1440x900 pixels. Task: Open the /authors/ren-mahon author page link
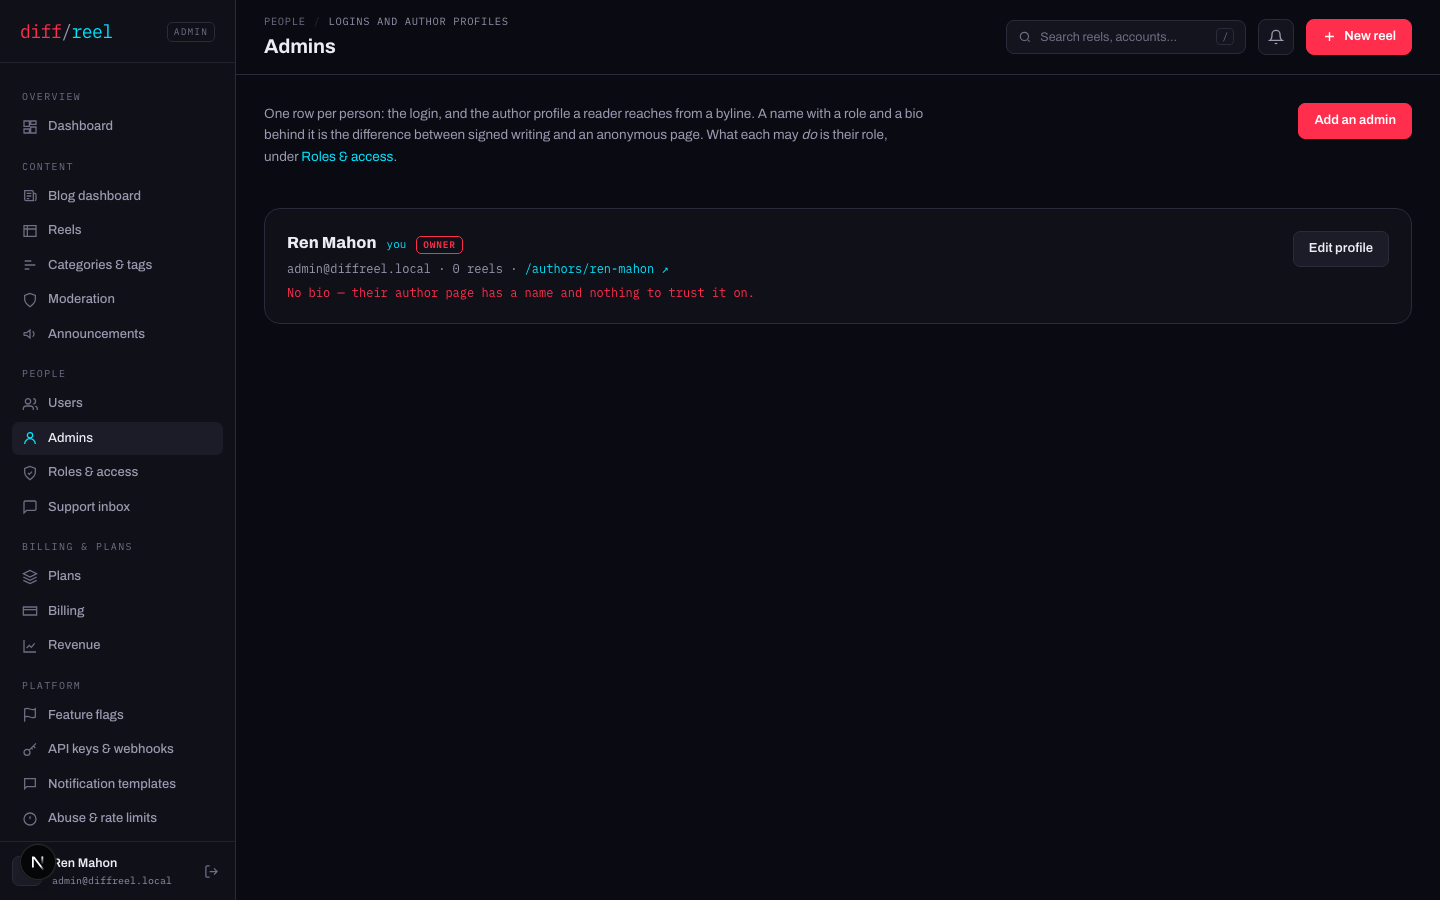tap(597, 269)
